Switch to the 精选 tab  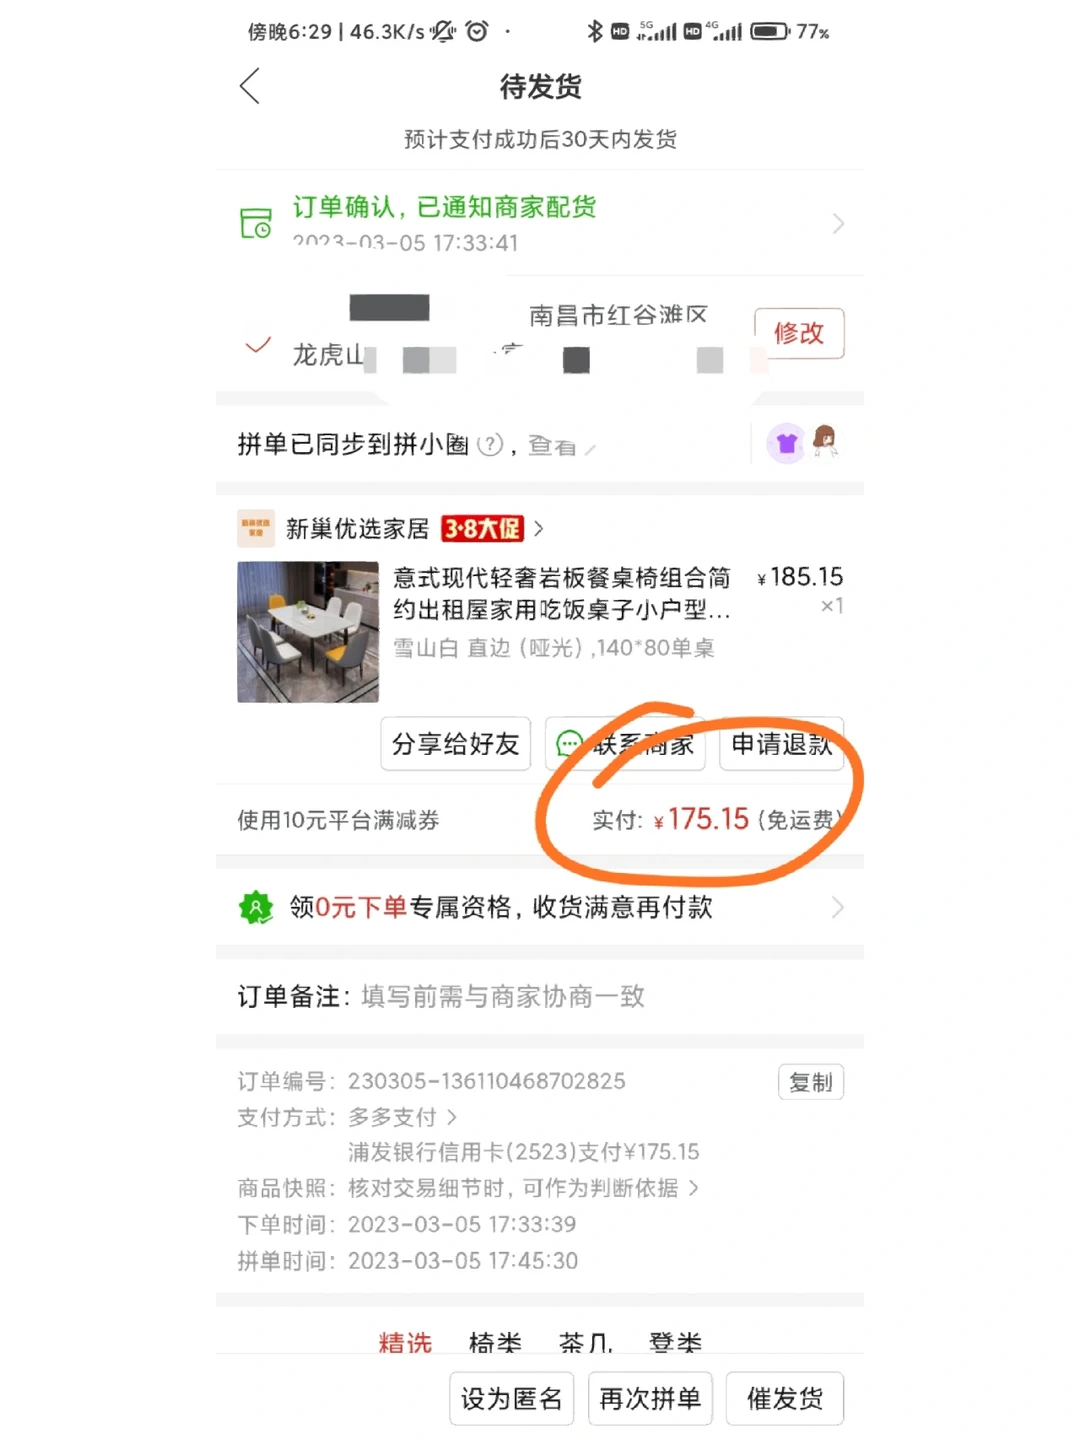(405, 1342)
